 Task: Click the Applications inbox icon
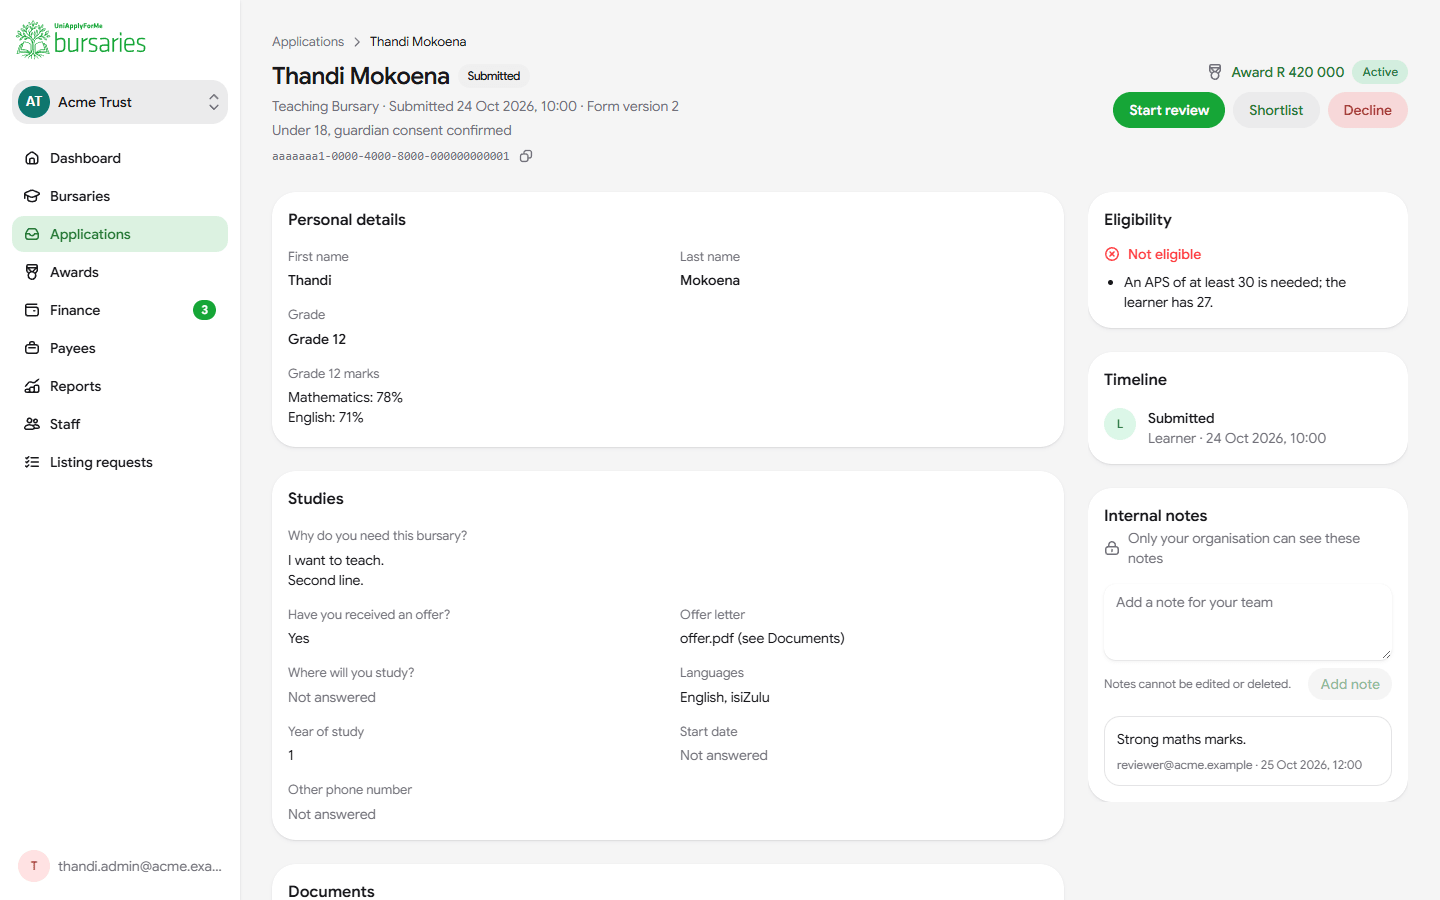click(32, 234)
